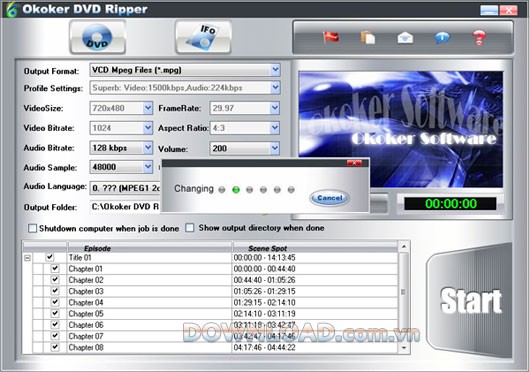Uncheck the Chapter 05 checkbox

point(55,313)
